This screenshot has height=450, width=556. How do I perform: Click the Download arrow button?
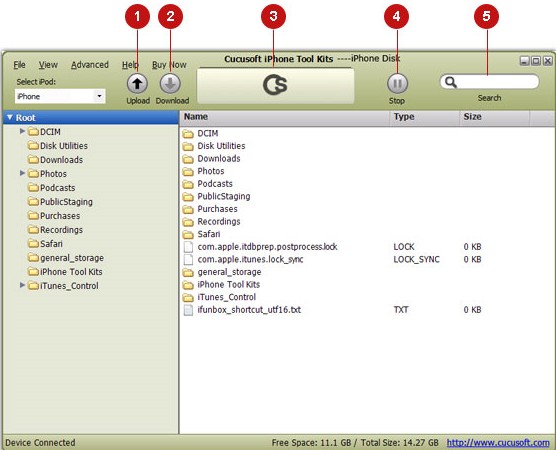[171, 84]
